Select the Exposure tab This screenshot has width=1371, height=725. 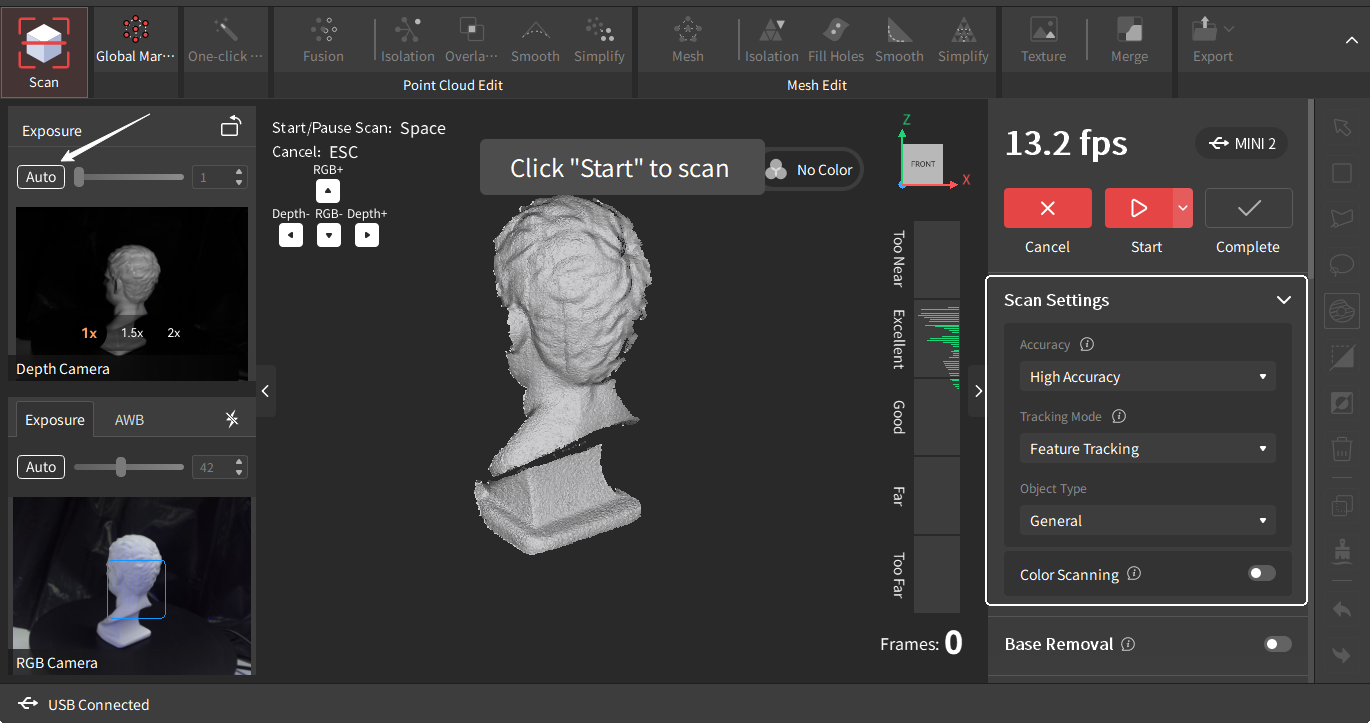click(x=54, y=419)
